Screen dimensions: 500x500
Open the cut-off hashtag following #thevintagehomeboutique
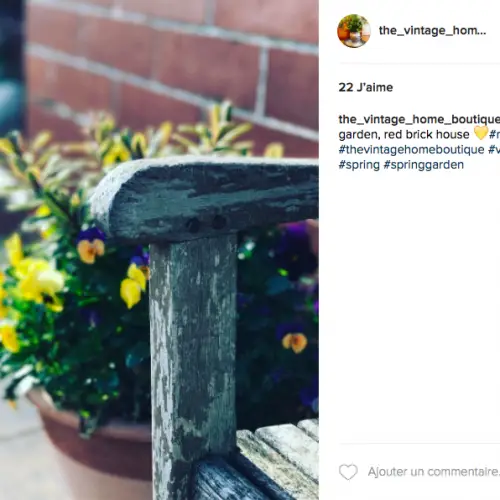pos(494,149)
